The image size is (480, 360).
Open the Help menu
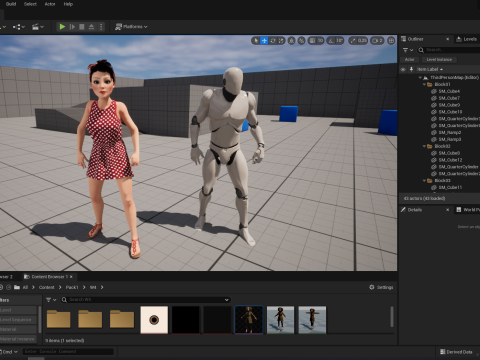[x=68, y=4]
